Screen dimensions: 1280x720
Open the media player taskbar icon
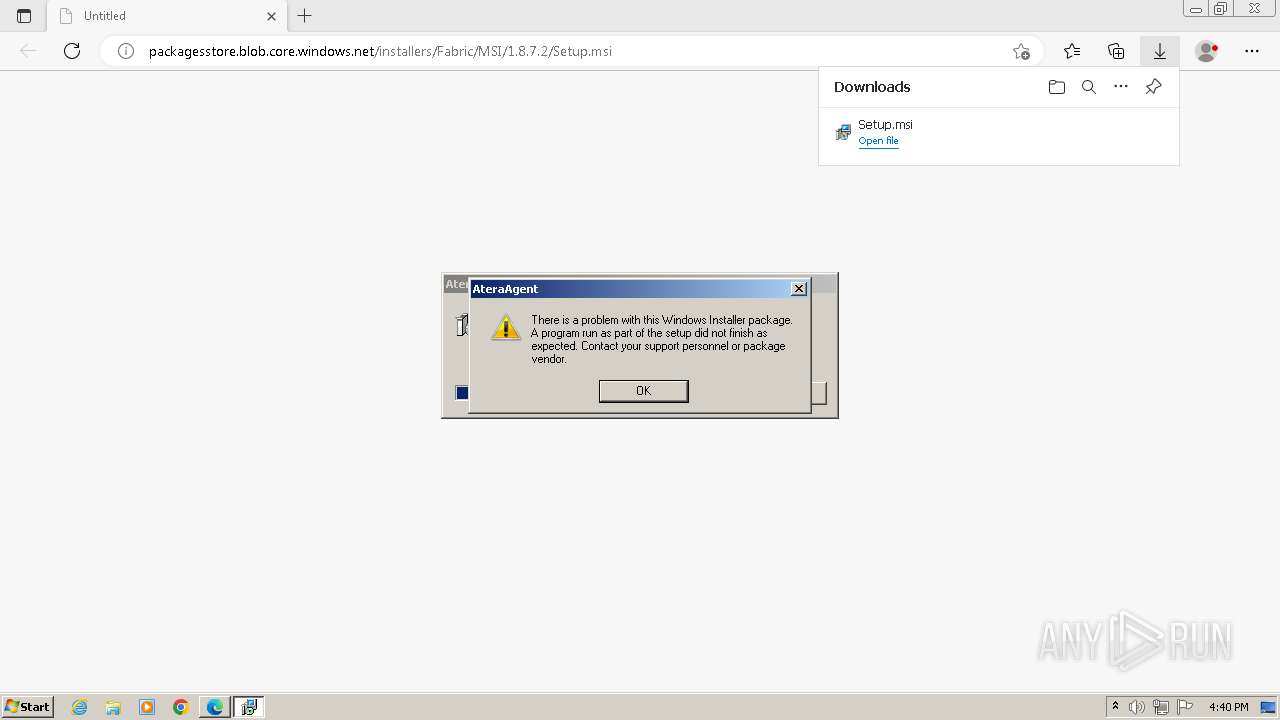pos(147,707)
